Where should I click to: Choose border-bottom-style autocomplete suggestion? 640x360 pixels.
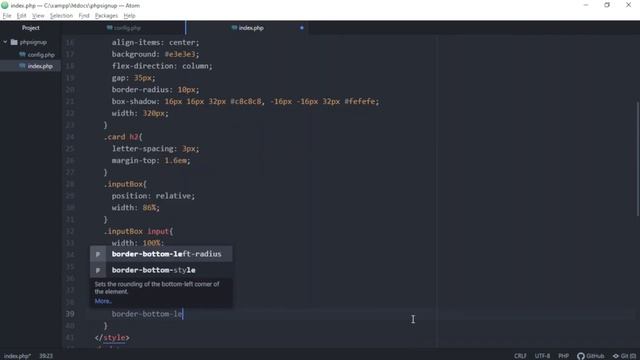[x=161, y=270]
